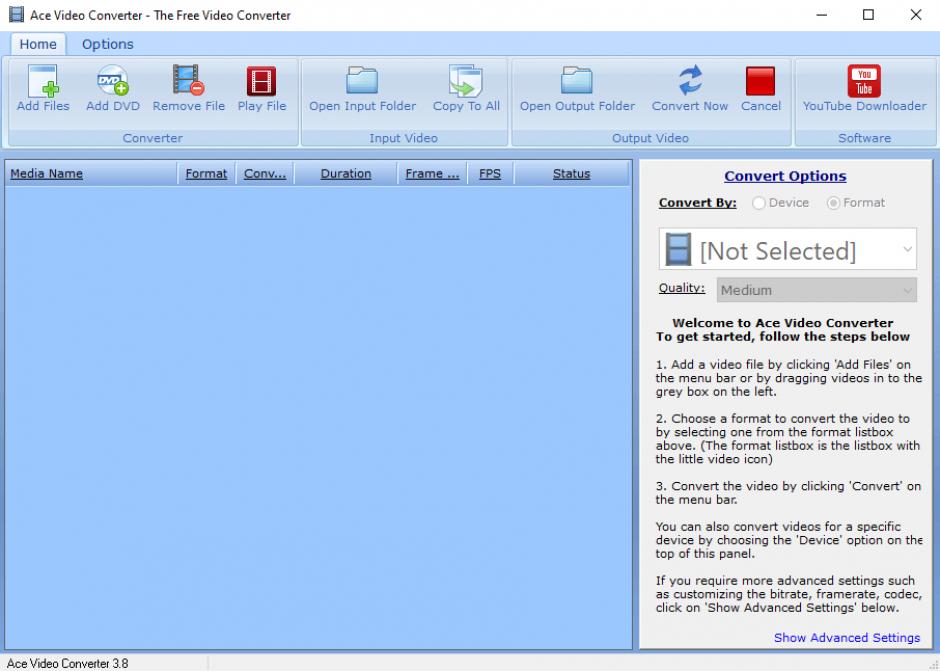Click the FPS column header
Screen dimensions: 940x671
(x=490, y=174)
